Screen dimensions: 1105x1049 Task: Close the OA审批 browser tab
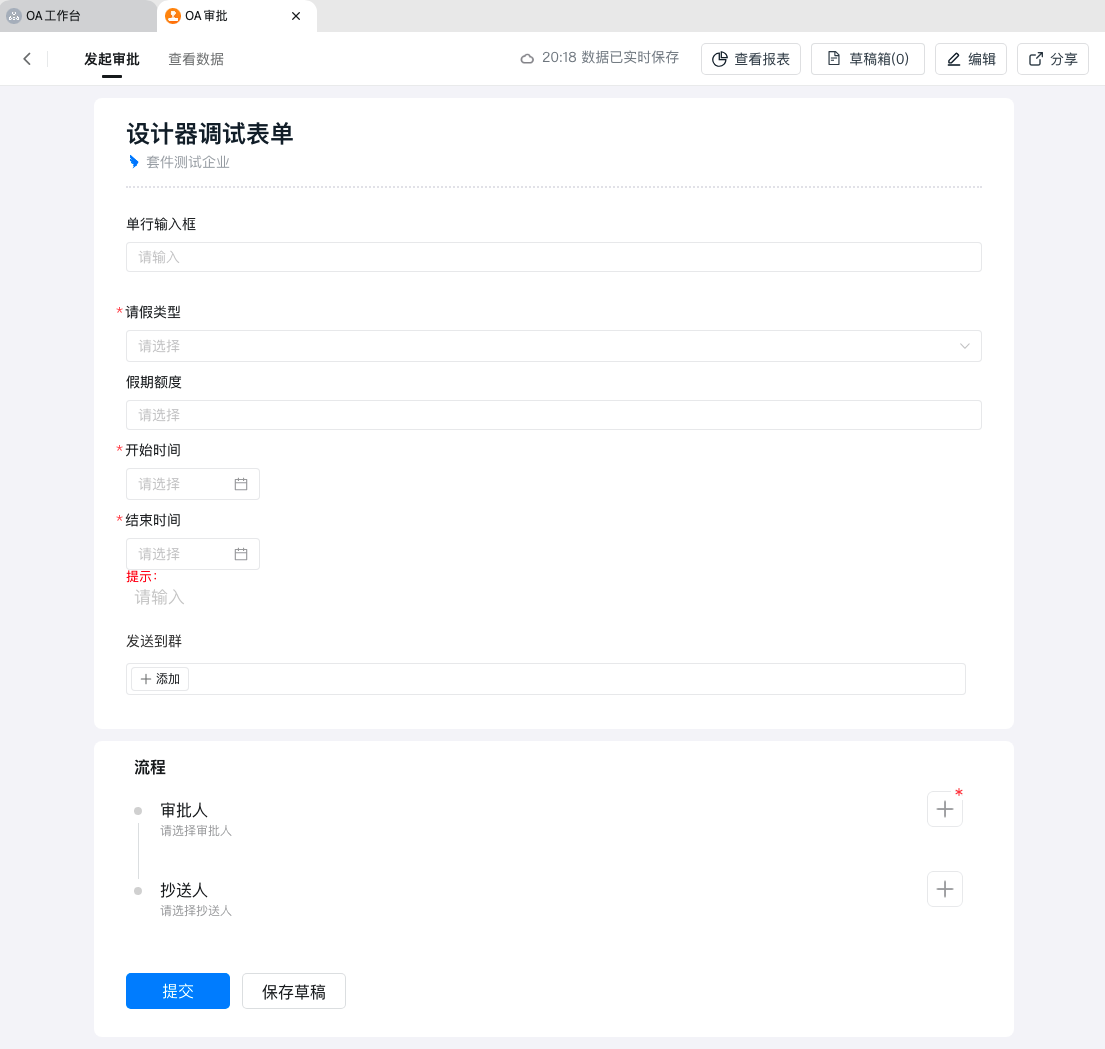click(x=296, y=15)
